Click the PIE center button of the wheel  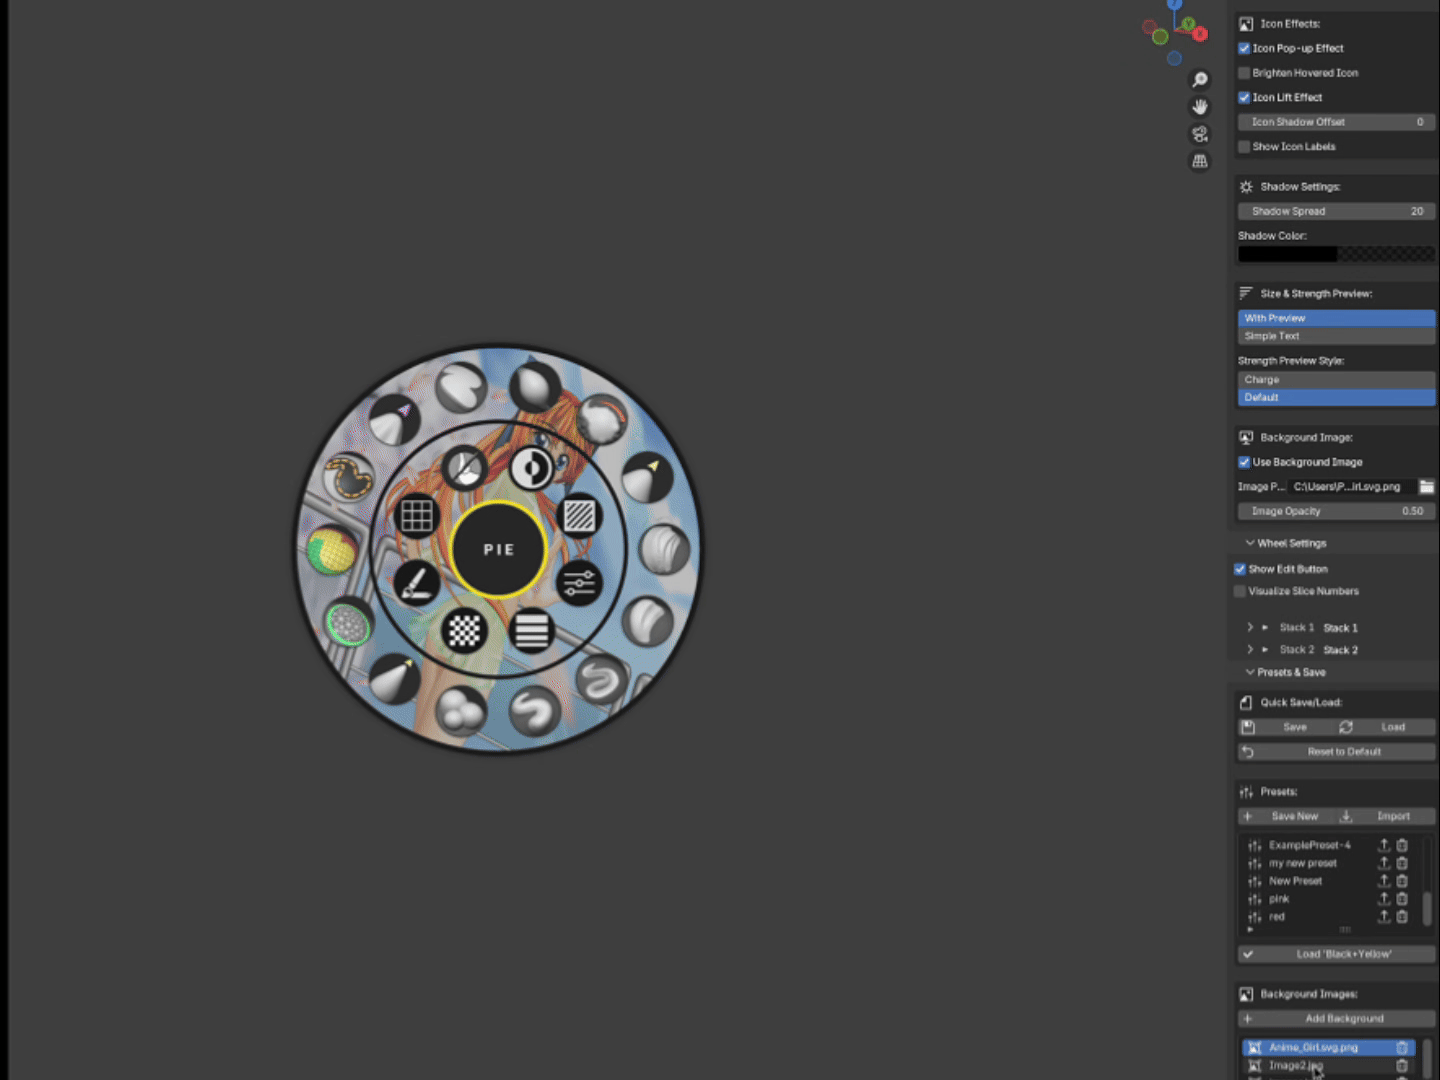498,549
